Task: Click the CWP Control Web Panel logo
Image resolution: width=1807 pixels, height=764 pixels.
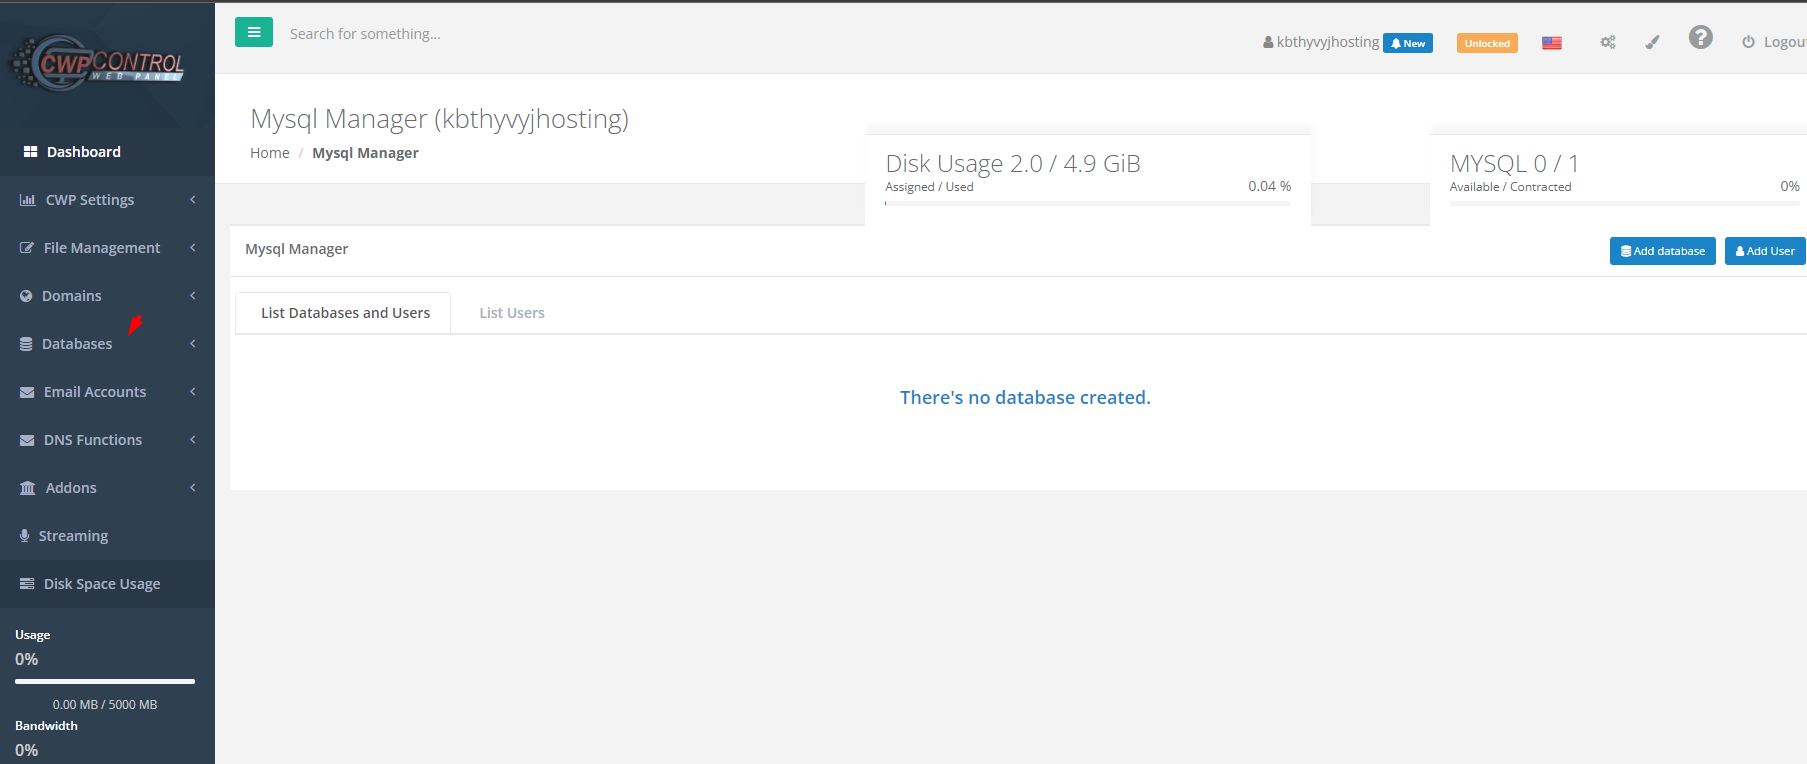Action: pos(98,64)
